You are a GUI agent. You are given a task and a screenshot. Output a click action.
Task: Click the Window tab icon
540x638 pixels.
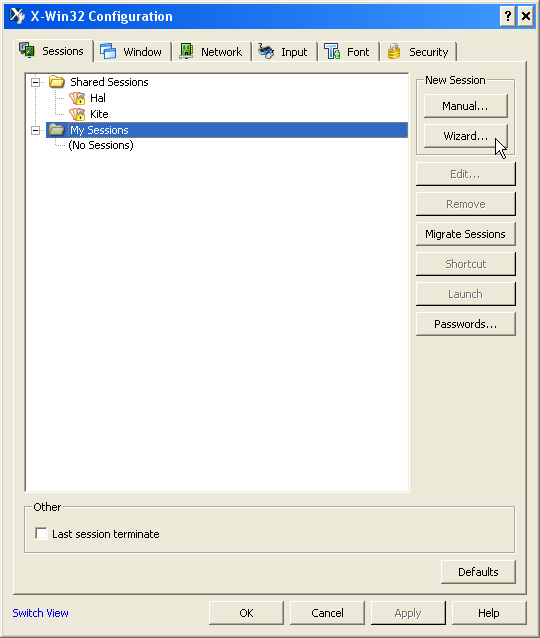point(108,51)
